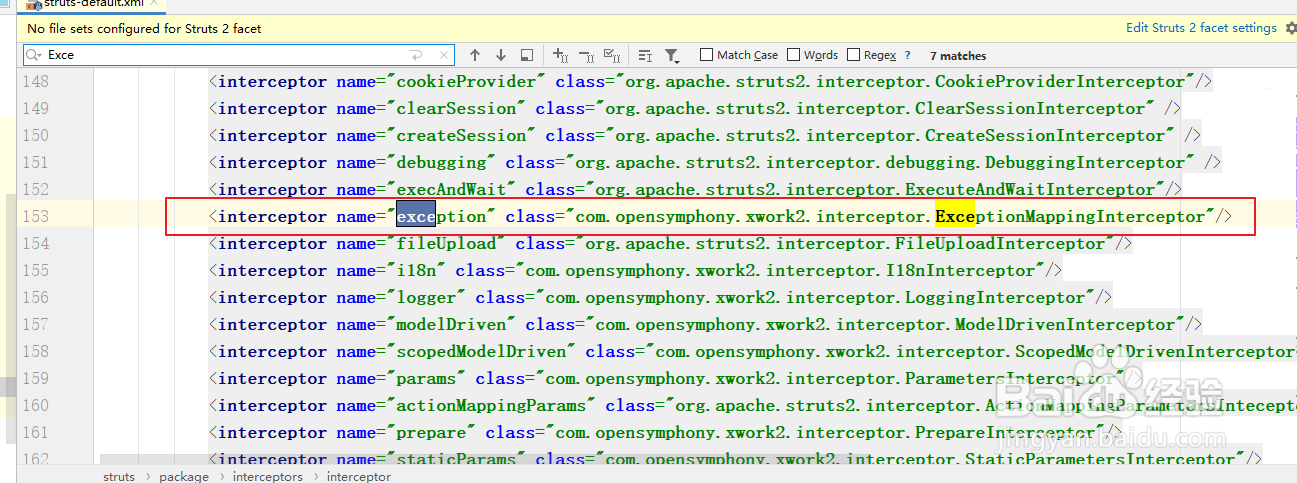Enable Match Case checkbox
Viewport: 1297px width, 483px height.
pos(707,55)
